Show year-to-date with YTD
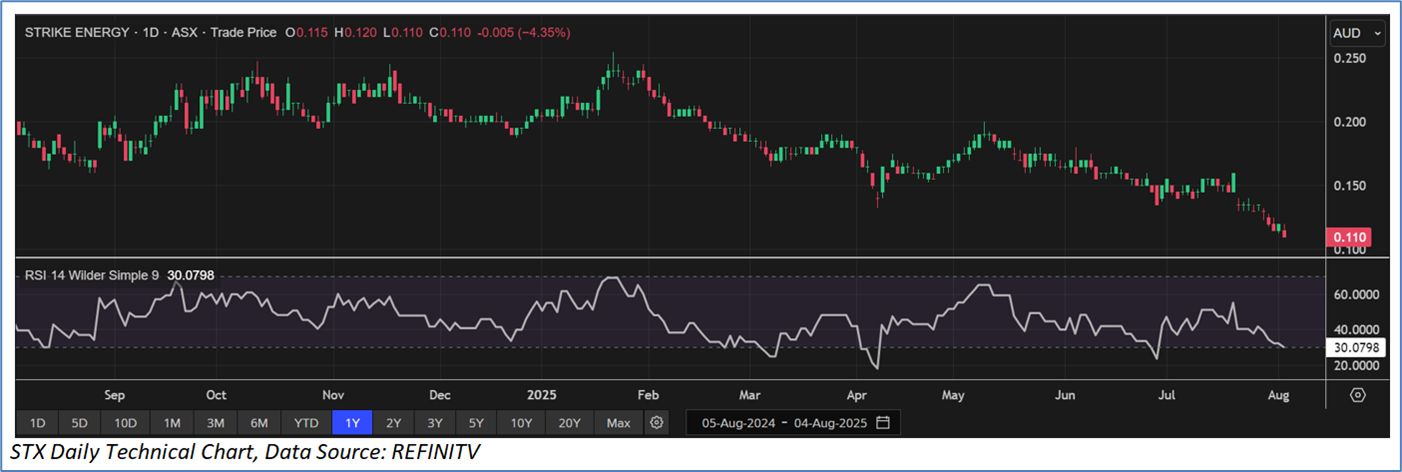Image resolution: width=1402 pixels, height=472 pixels. [304, 423]
